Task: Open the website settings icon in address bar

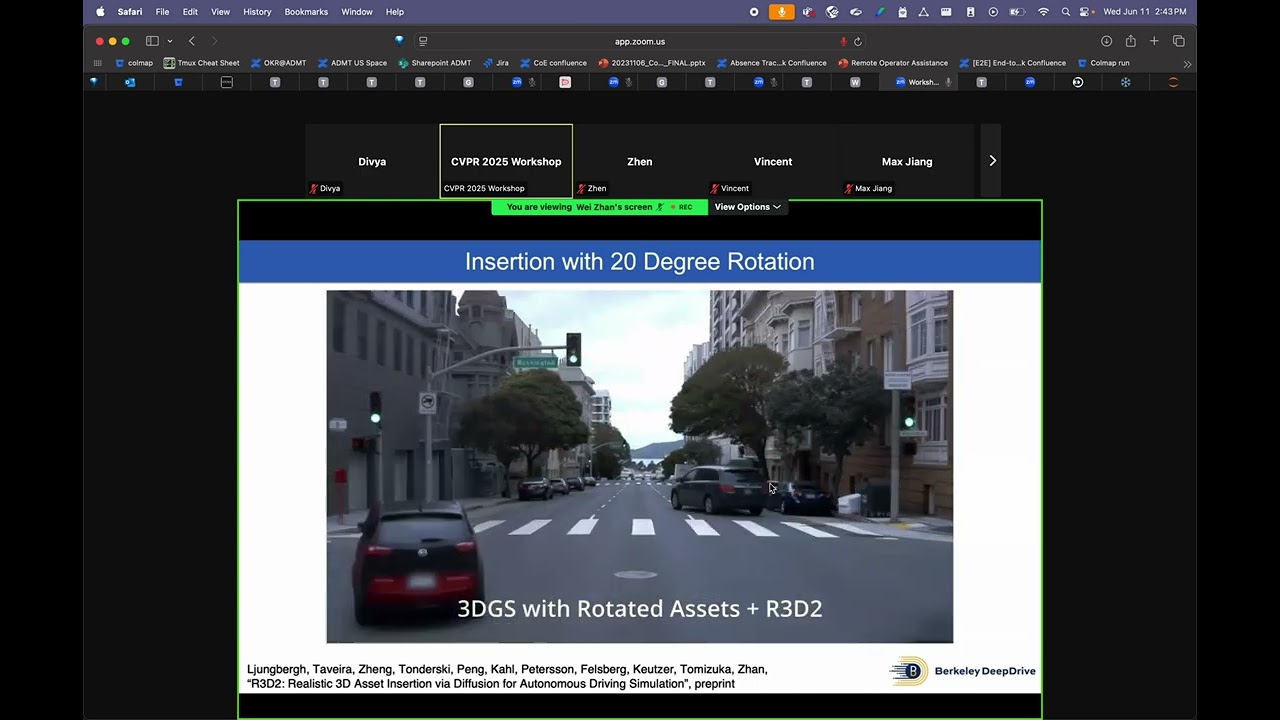Action: pyautogui.click(x=423, y=41)
